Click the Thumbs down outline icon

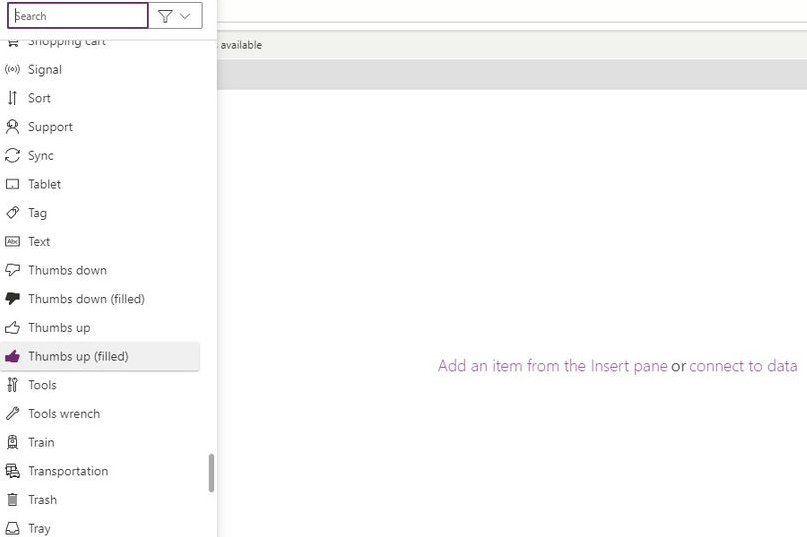tap(12, 270)
